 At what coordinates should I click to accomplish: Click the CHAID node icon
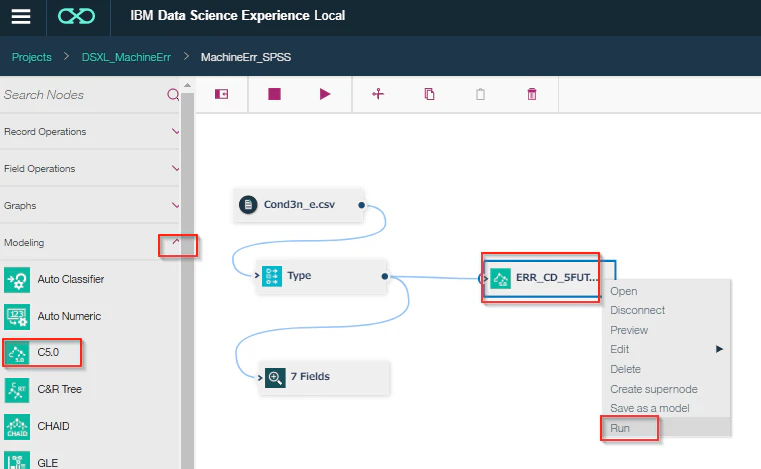[x=17, y=427]
